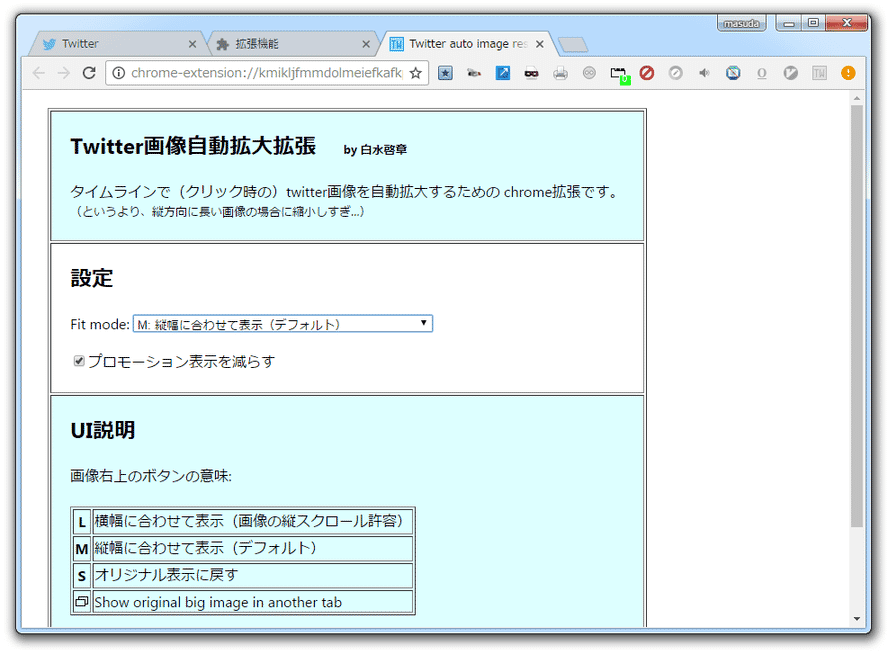Switch to the Twitter tab

[116, 44]
